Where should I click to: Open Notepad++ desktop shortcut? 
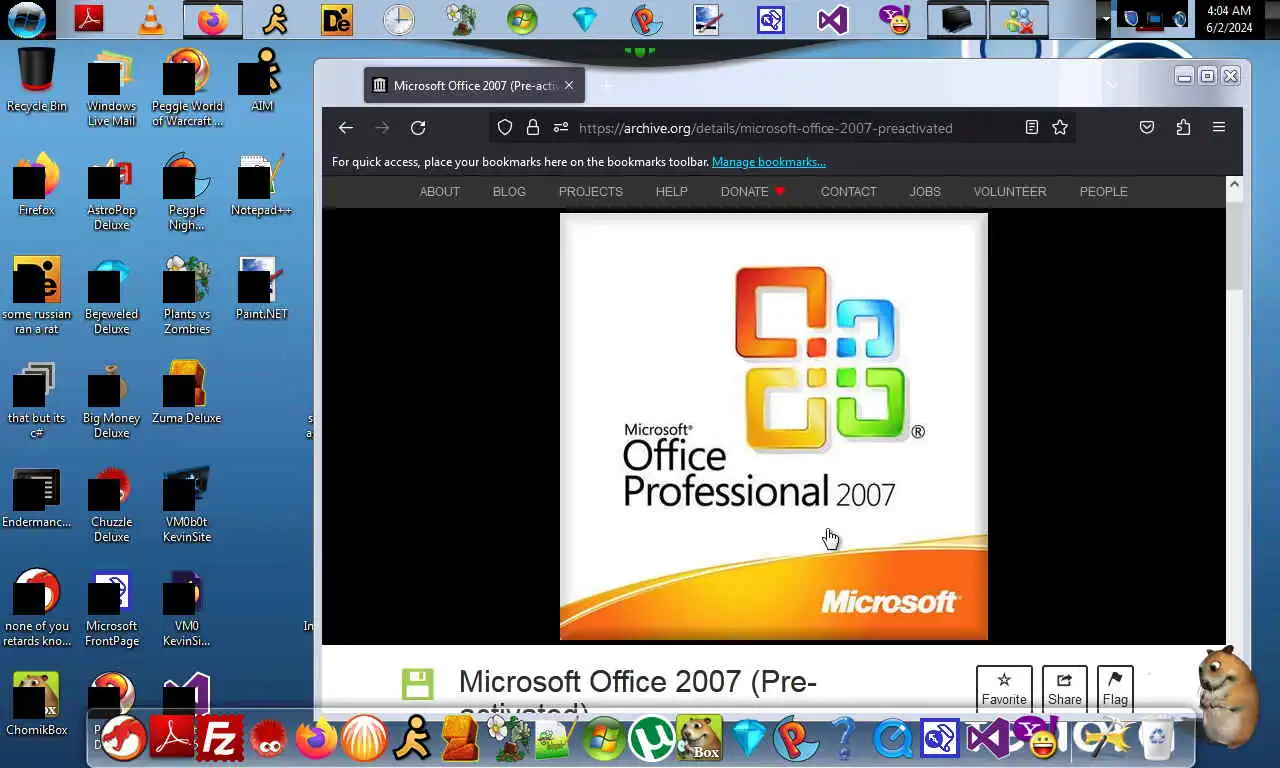261,186
